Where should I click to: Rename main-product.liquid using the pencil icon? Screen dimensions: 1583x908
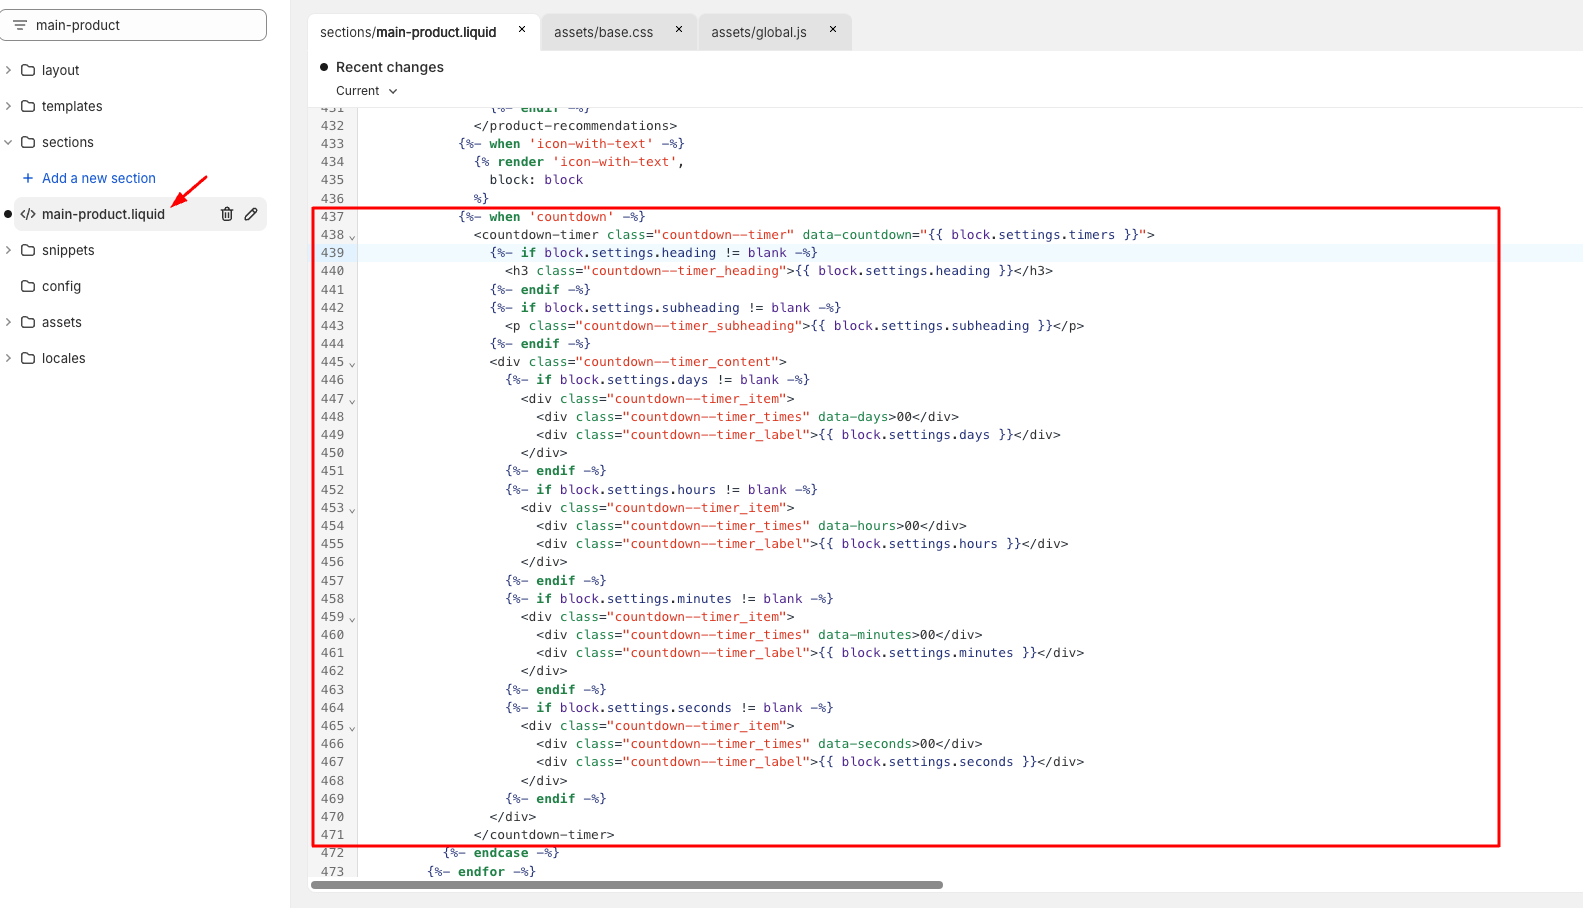point(251,214)
